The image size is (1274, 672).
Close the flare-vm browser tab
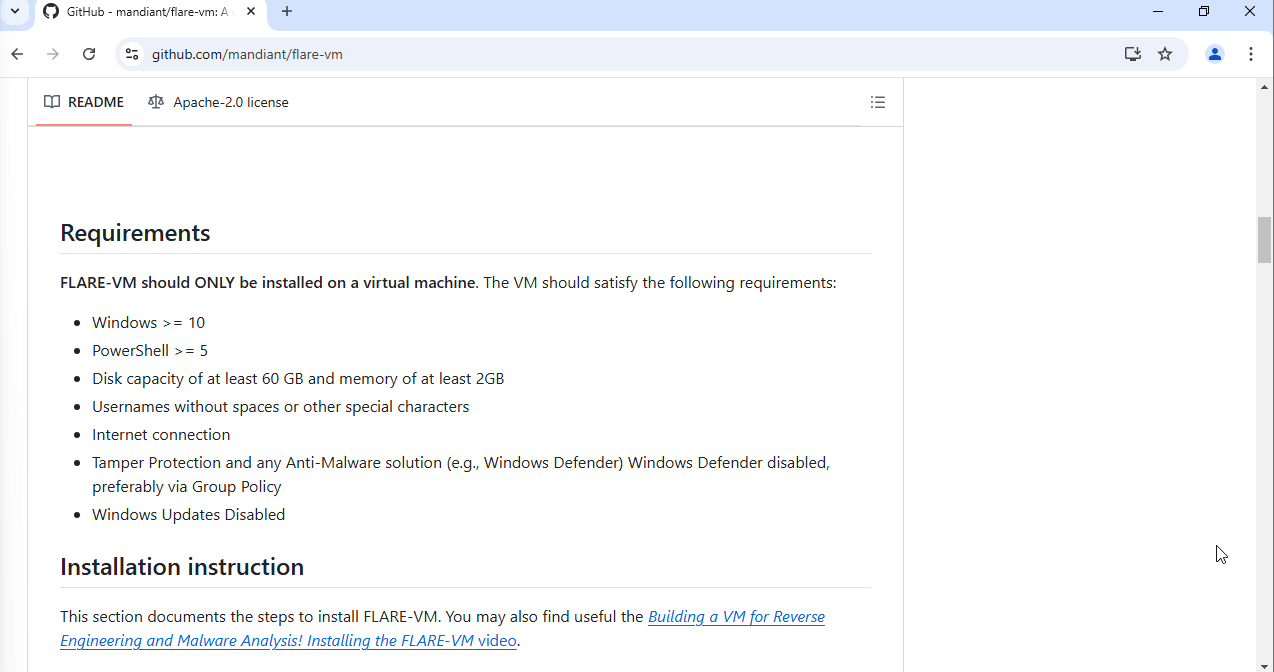click(x=250, y=12)
